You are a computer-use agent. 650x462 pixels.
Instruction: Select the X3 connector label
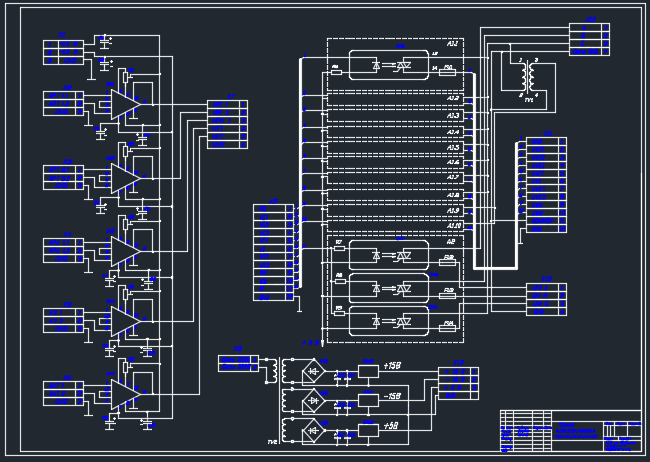point(67,161)
